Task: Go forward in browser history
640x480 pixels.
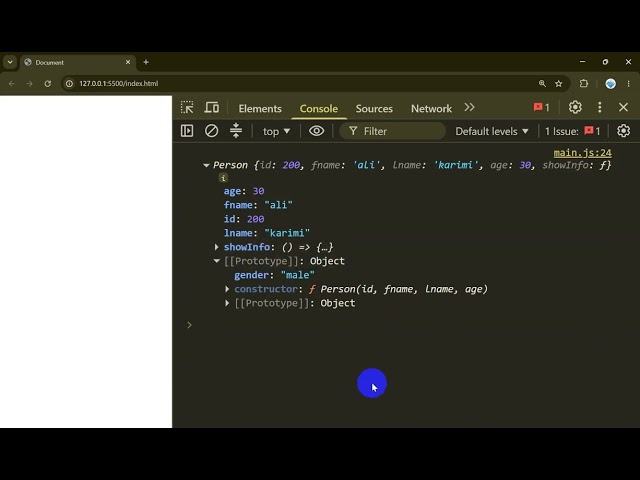Action: 29,84
